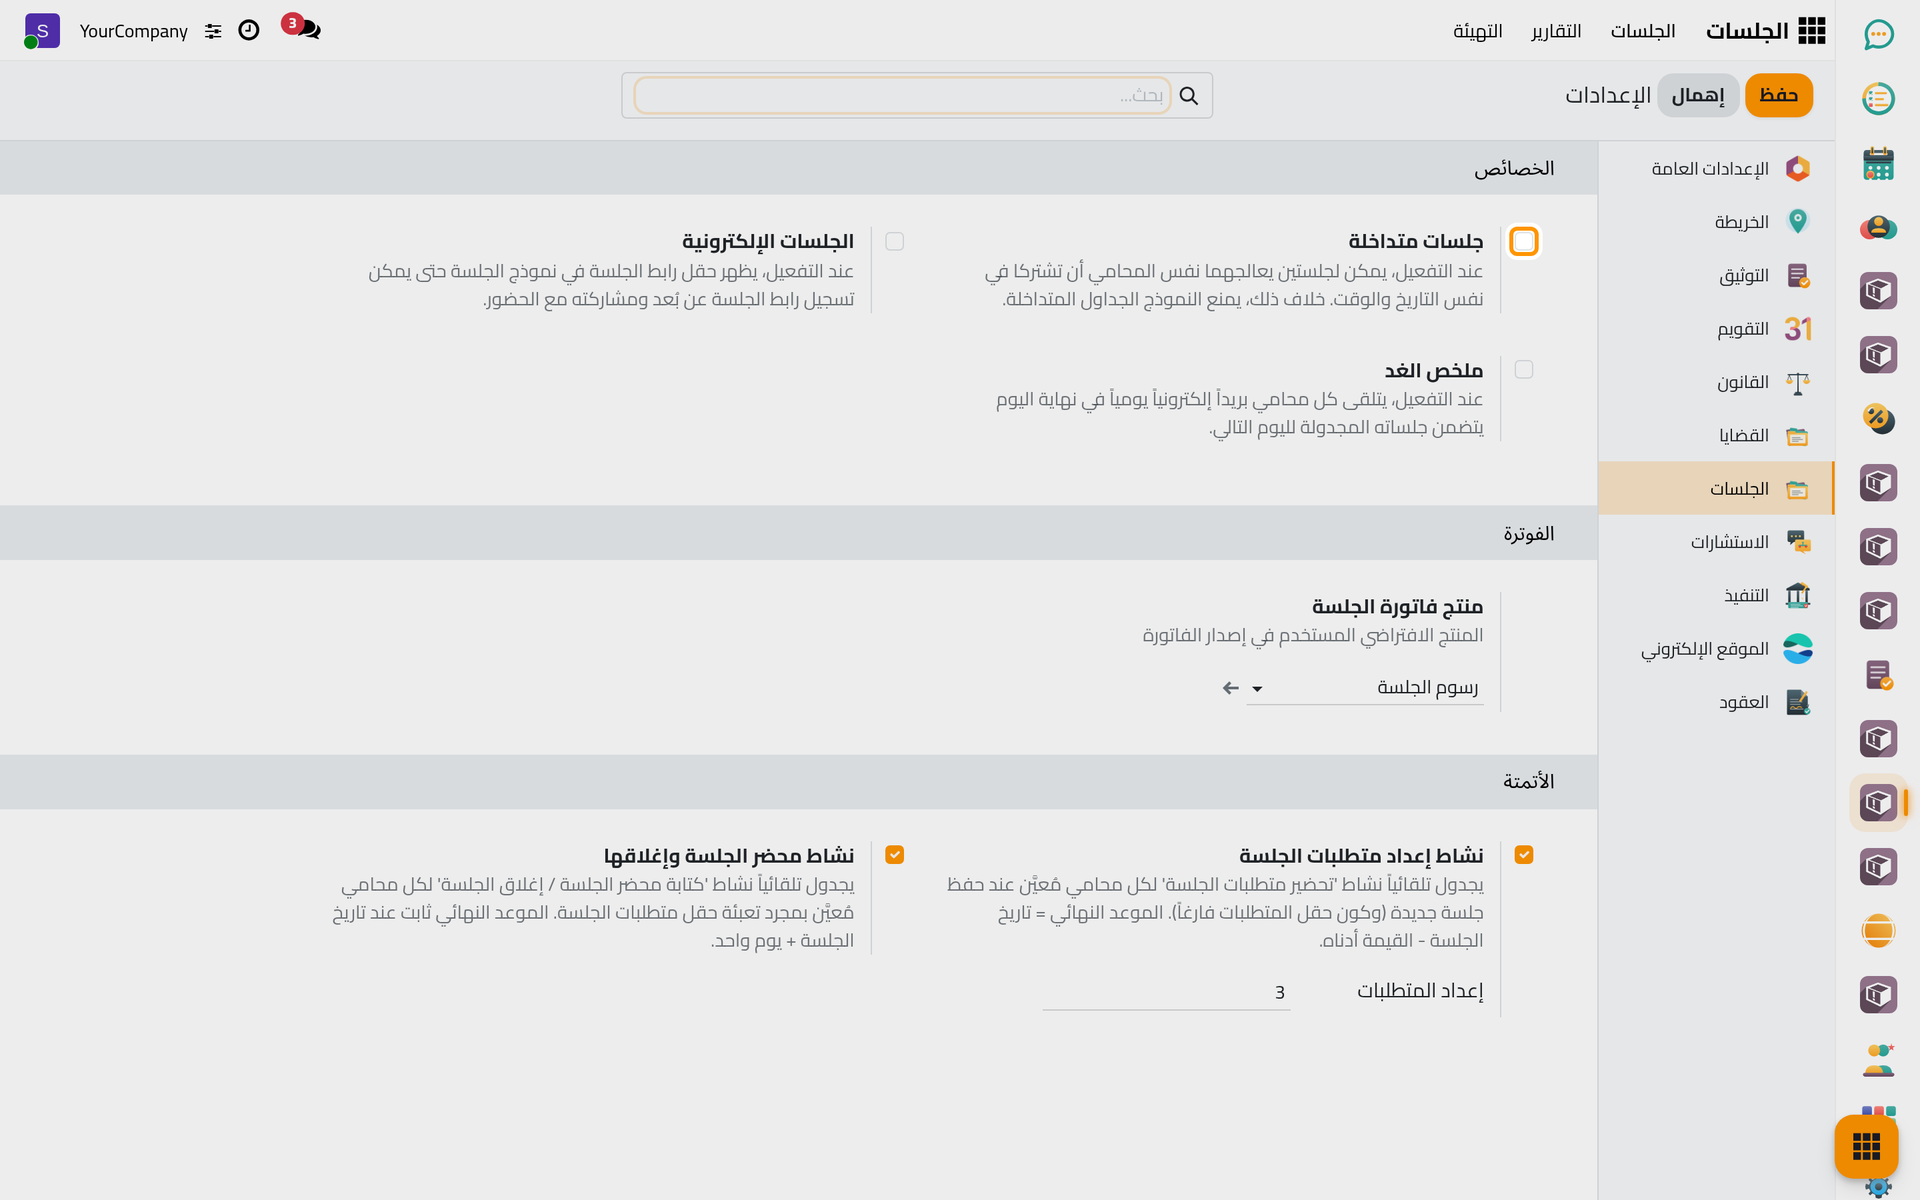Open the Discuss chat bubble in the sidebar
The width and height of the screenshot is (1920, 1200).
(x=1878, y=35)
